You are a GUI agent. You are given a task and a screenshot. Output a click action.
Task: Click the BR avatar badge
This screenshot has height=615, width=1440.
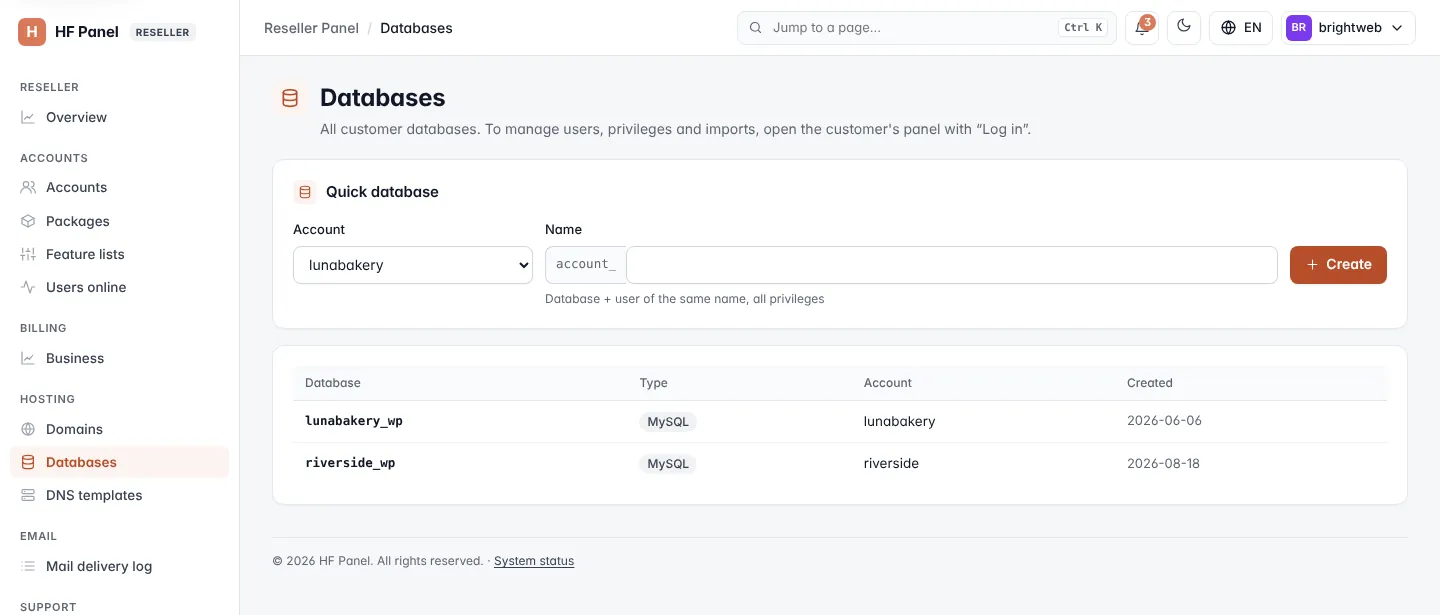1299,28
